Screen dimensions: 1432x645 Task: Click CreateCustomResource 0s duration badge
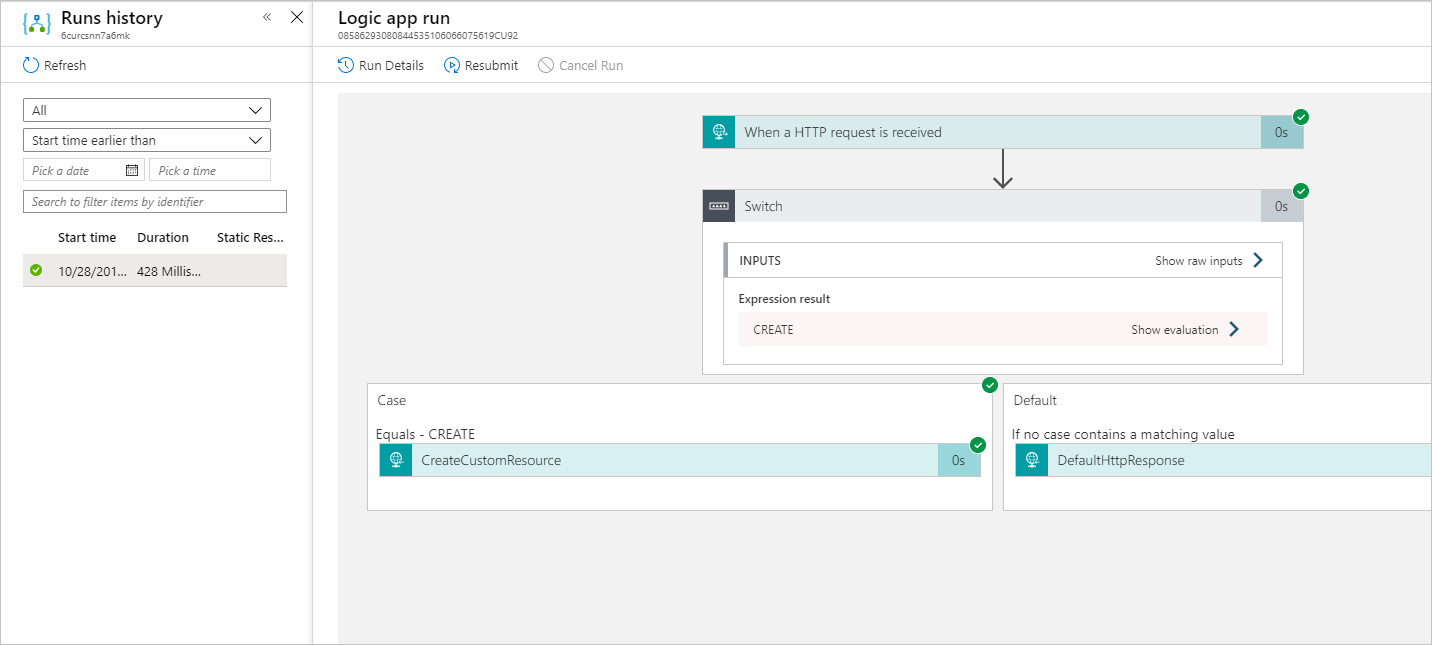pos(959,460)
